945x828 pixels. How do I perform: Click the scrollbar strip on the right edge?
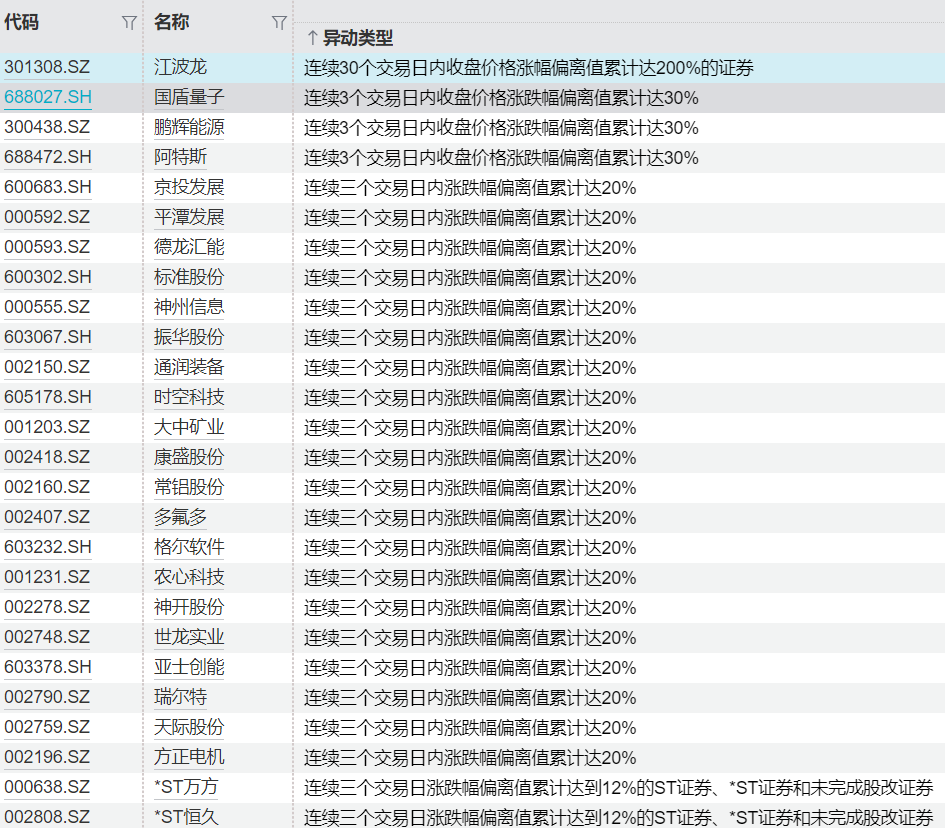pyautogui.click(x=941, y=400)
